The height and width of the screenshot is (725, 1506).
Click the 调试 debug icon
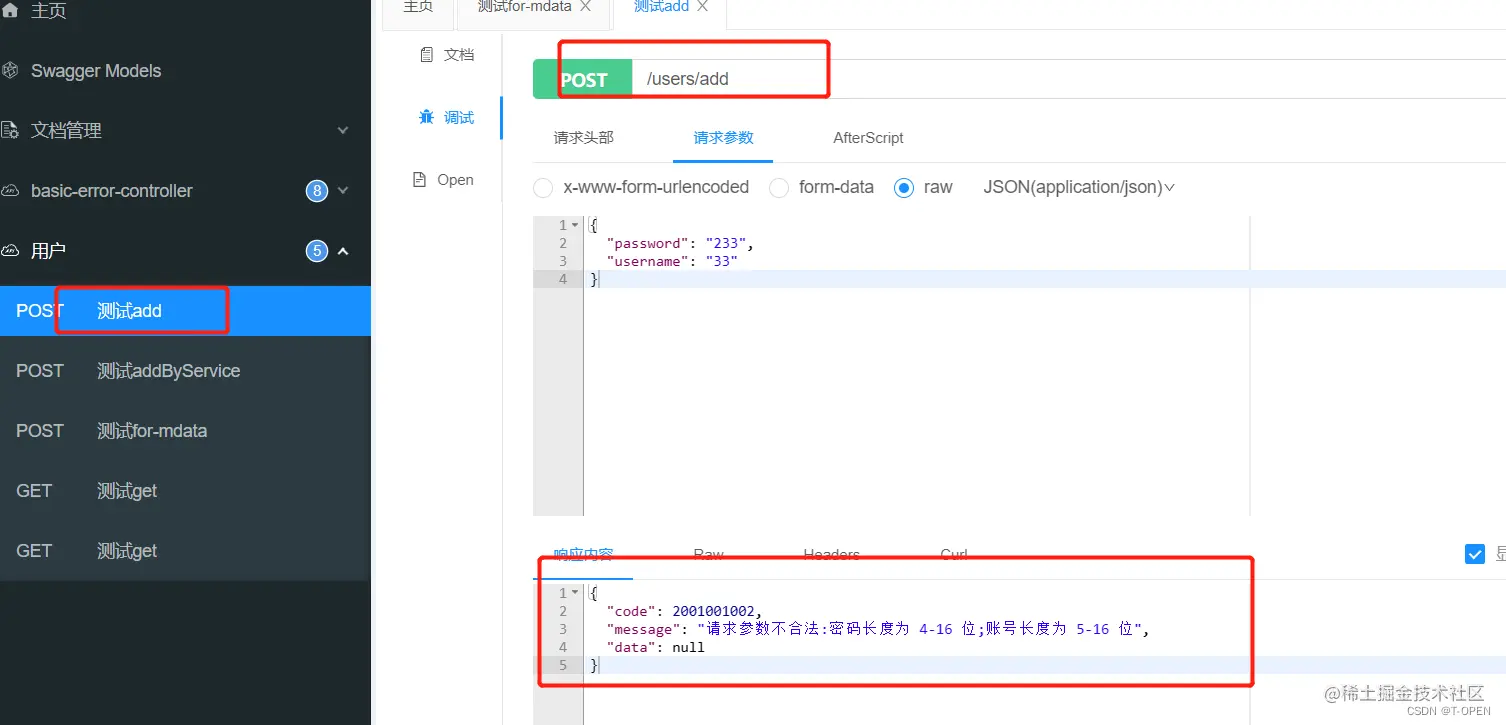click(426, 117)
